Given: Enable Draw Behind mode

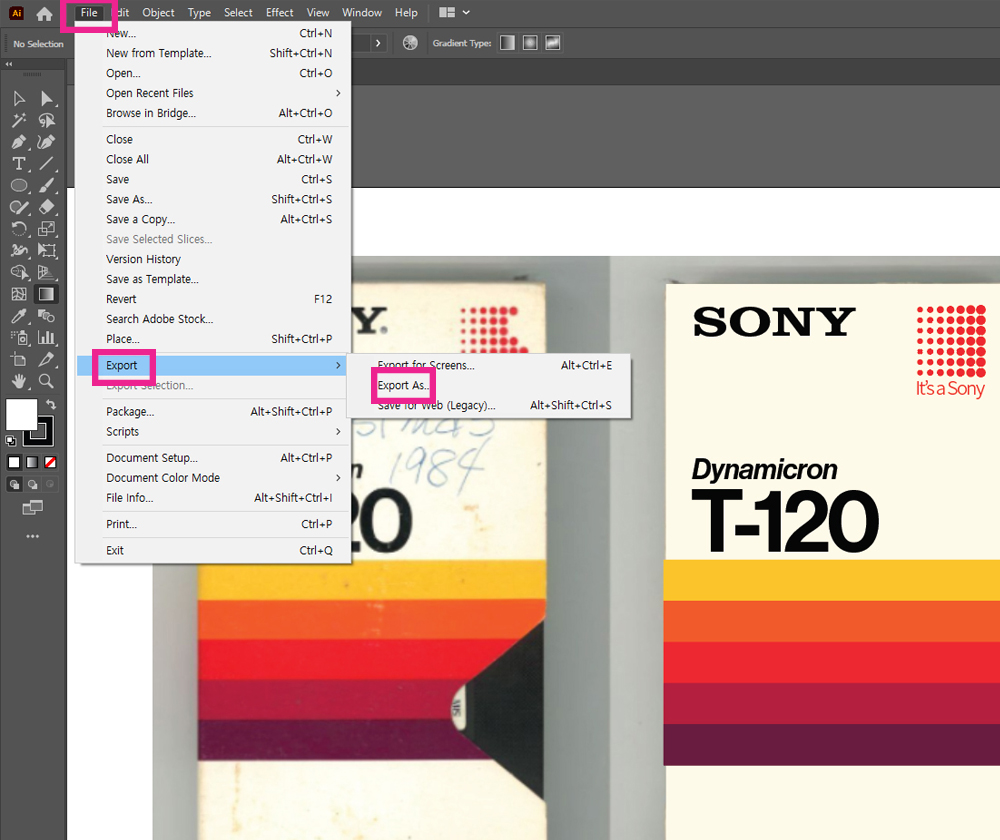Looking at the screenshot, I should (32, 485).
